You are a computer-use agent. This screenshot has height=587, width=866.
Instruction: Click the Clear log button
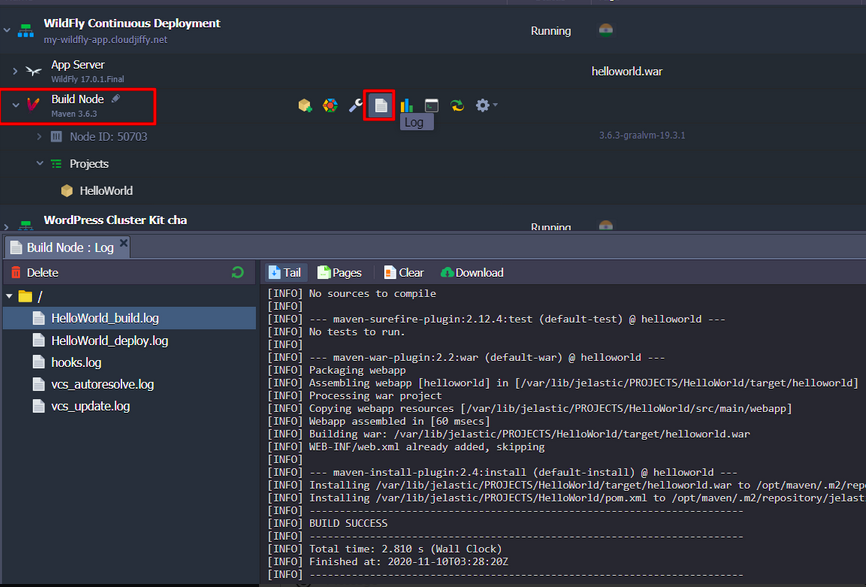pos(403,272)
